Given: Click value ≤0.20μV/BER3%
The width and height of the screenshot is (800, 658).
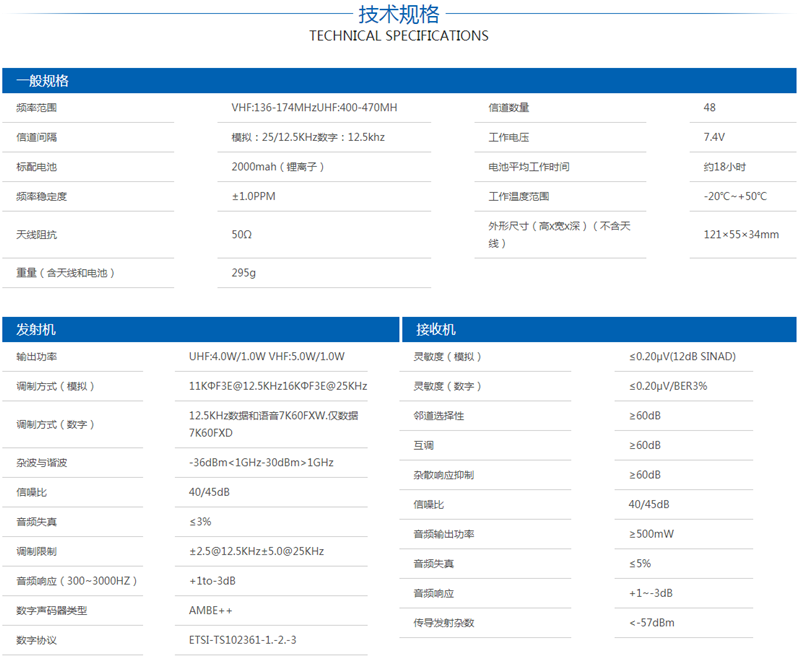Looking at the screenshot, I should tap(668, 386).
